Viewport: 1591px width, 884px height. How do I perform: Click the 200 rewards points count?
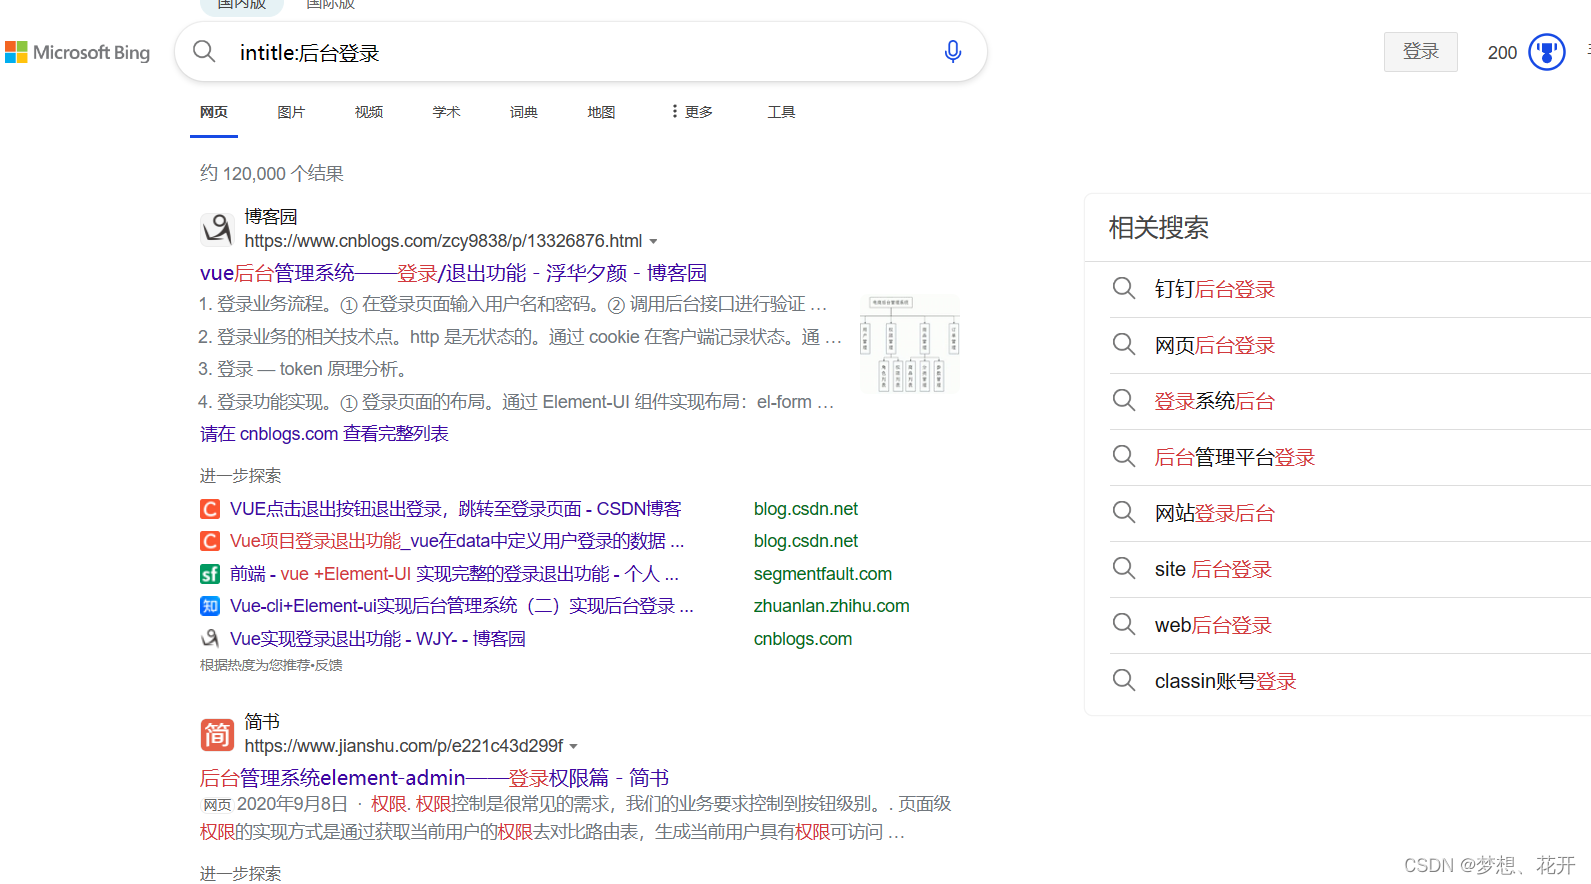(1502, 53)
